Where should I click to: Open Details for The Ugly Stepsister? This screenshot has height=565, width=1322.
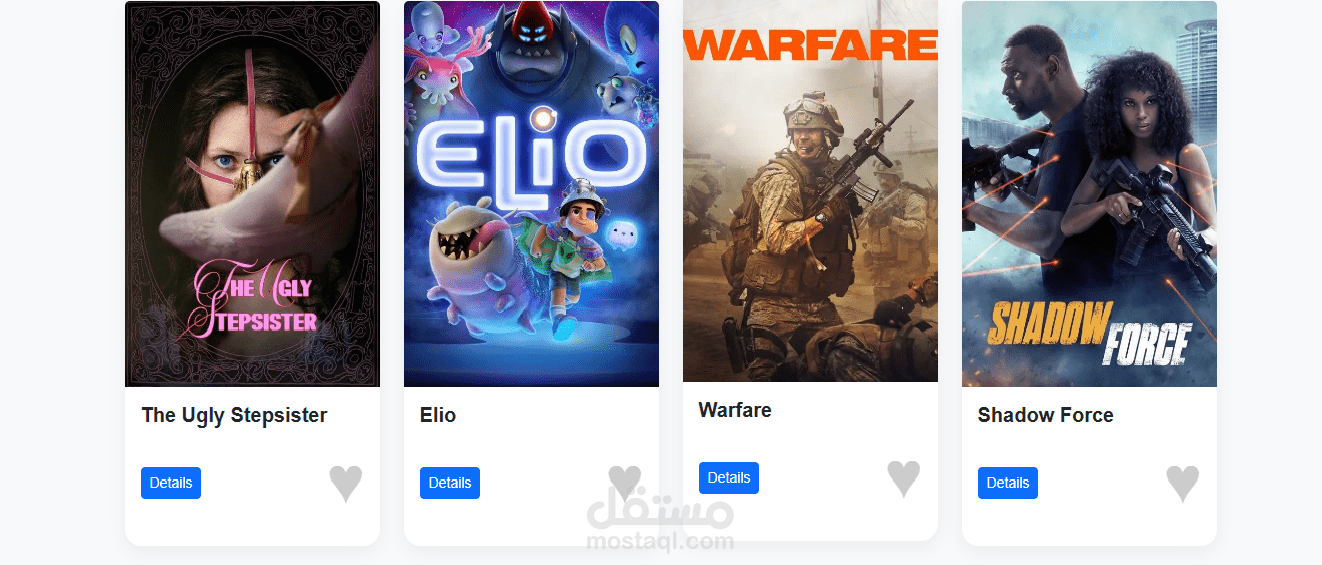coord(171,483)
